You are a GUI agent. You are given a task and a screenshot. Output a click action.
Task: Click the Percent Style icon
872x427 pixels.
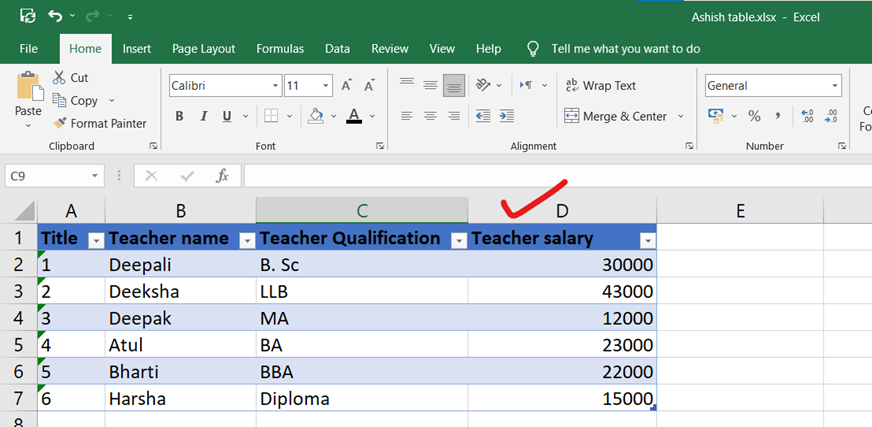click(x=754, y=116)
